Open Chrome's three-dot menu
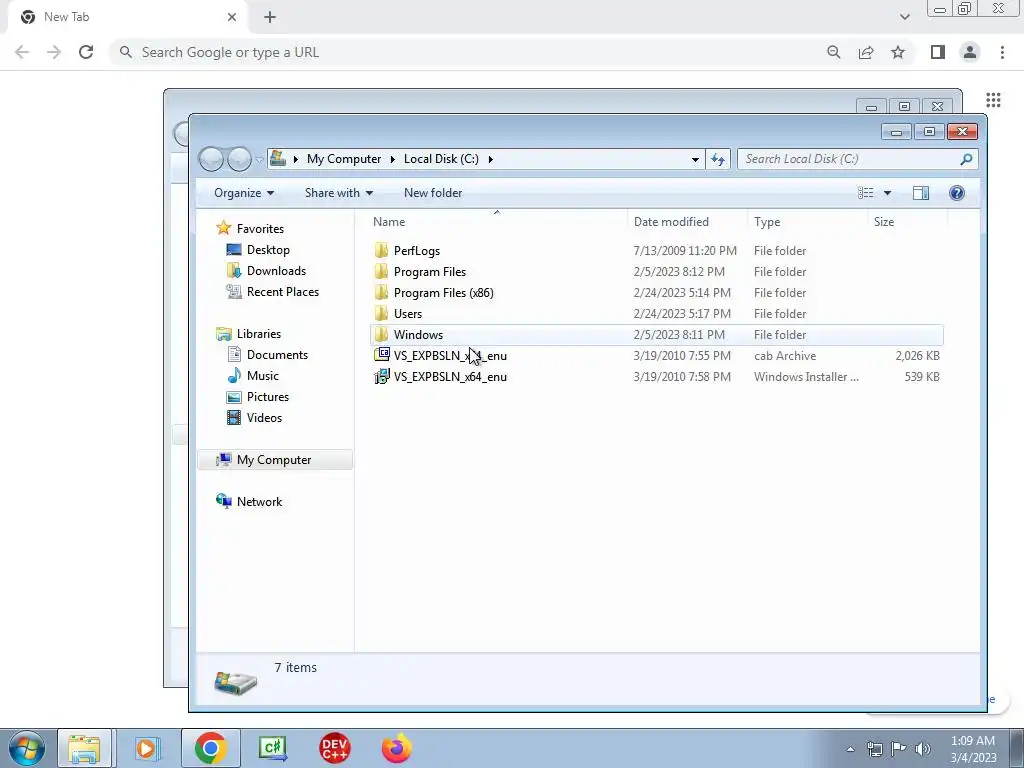This screenshot has height=768, width=1024. click(1002, 52)
